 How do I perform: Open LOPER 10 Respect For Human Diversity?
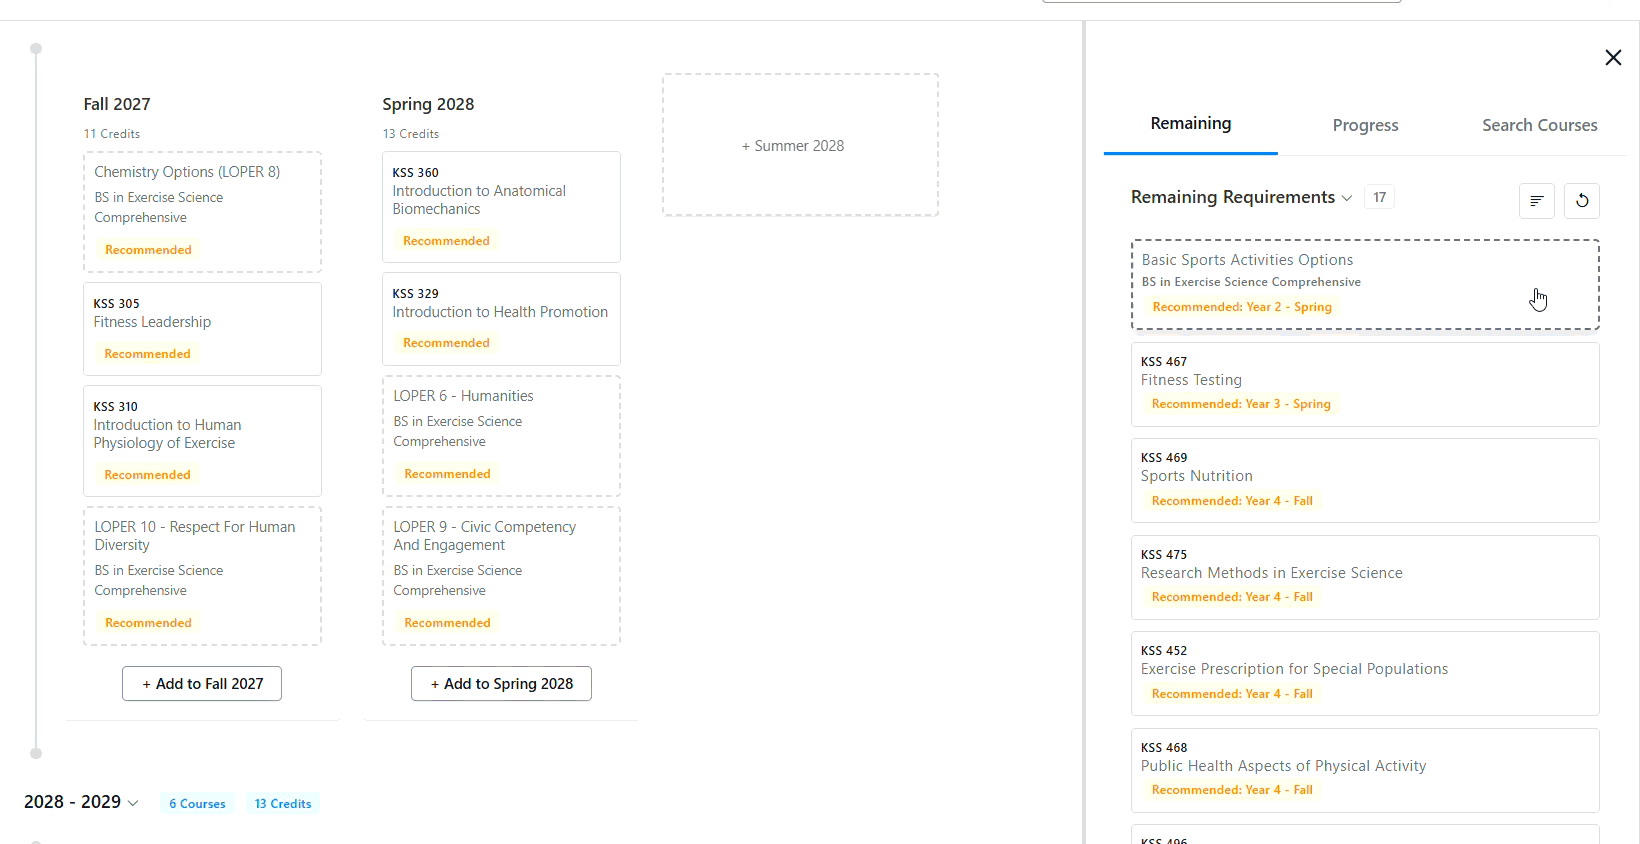click(202, 576)
